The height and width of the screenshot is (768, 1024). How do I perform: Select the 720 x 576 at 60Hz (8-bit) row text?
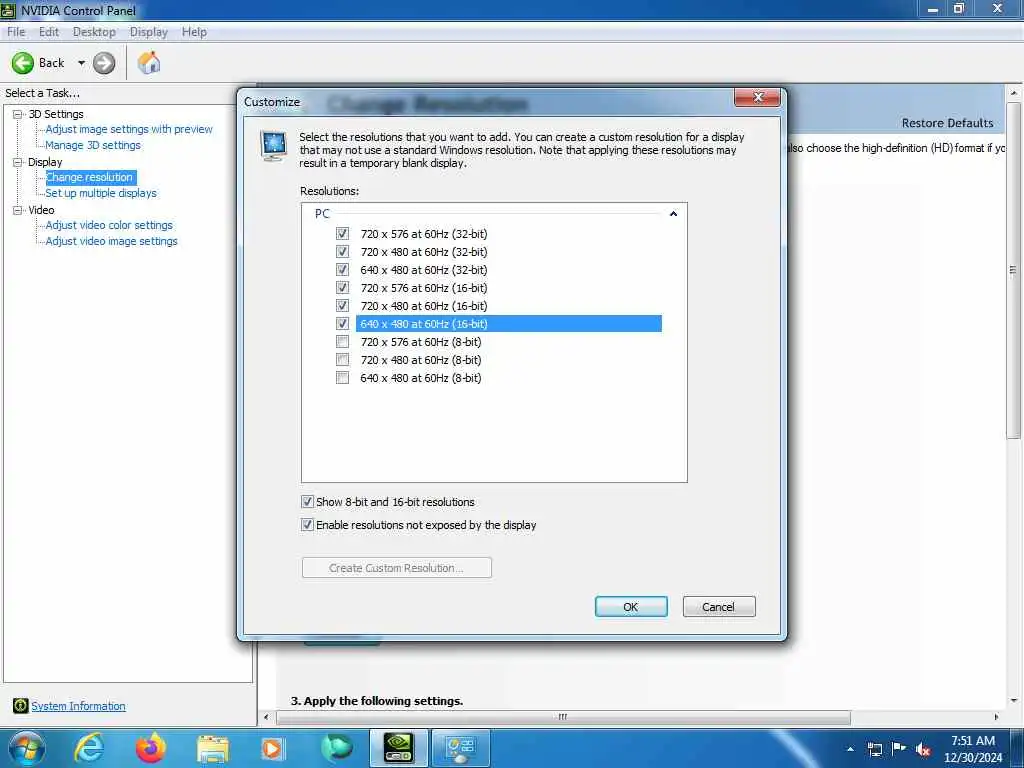click(x=421, y=342)
